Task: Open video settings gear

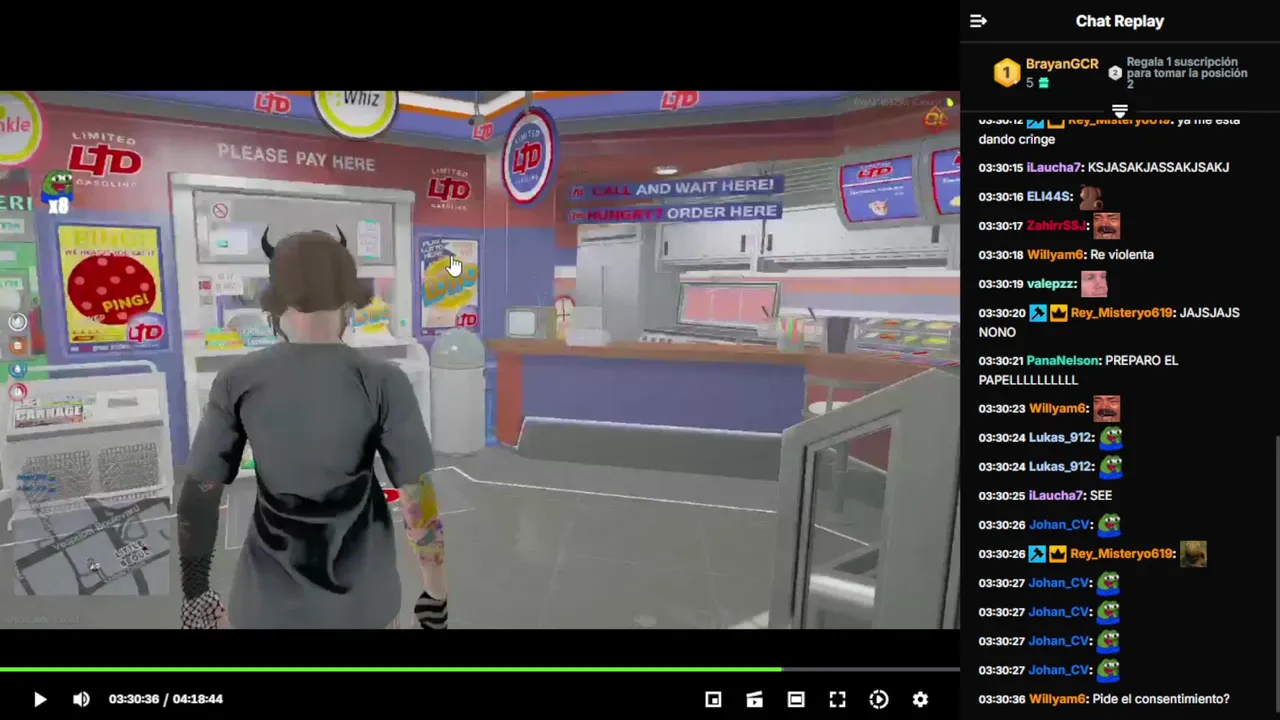Action: tap(920, 699)
